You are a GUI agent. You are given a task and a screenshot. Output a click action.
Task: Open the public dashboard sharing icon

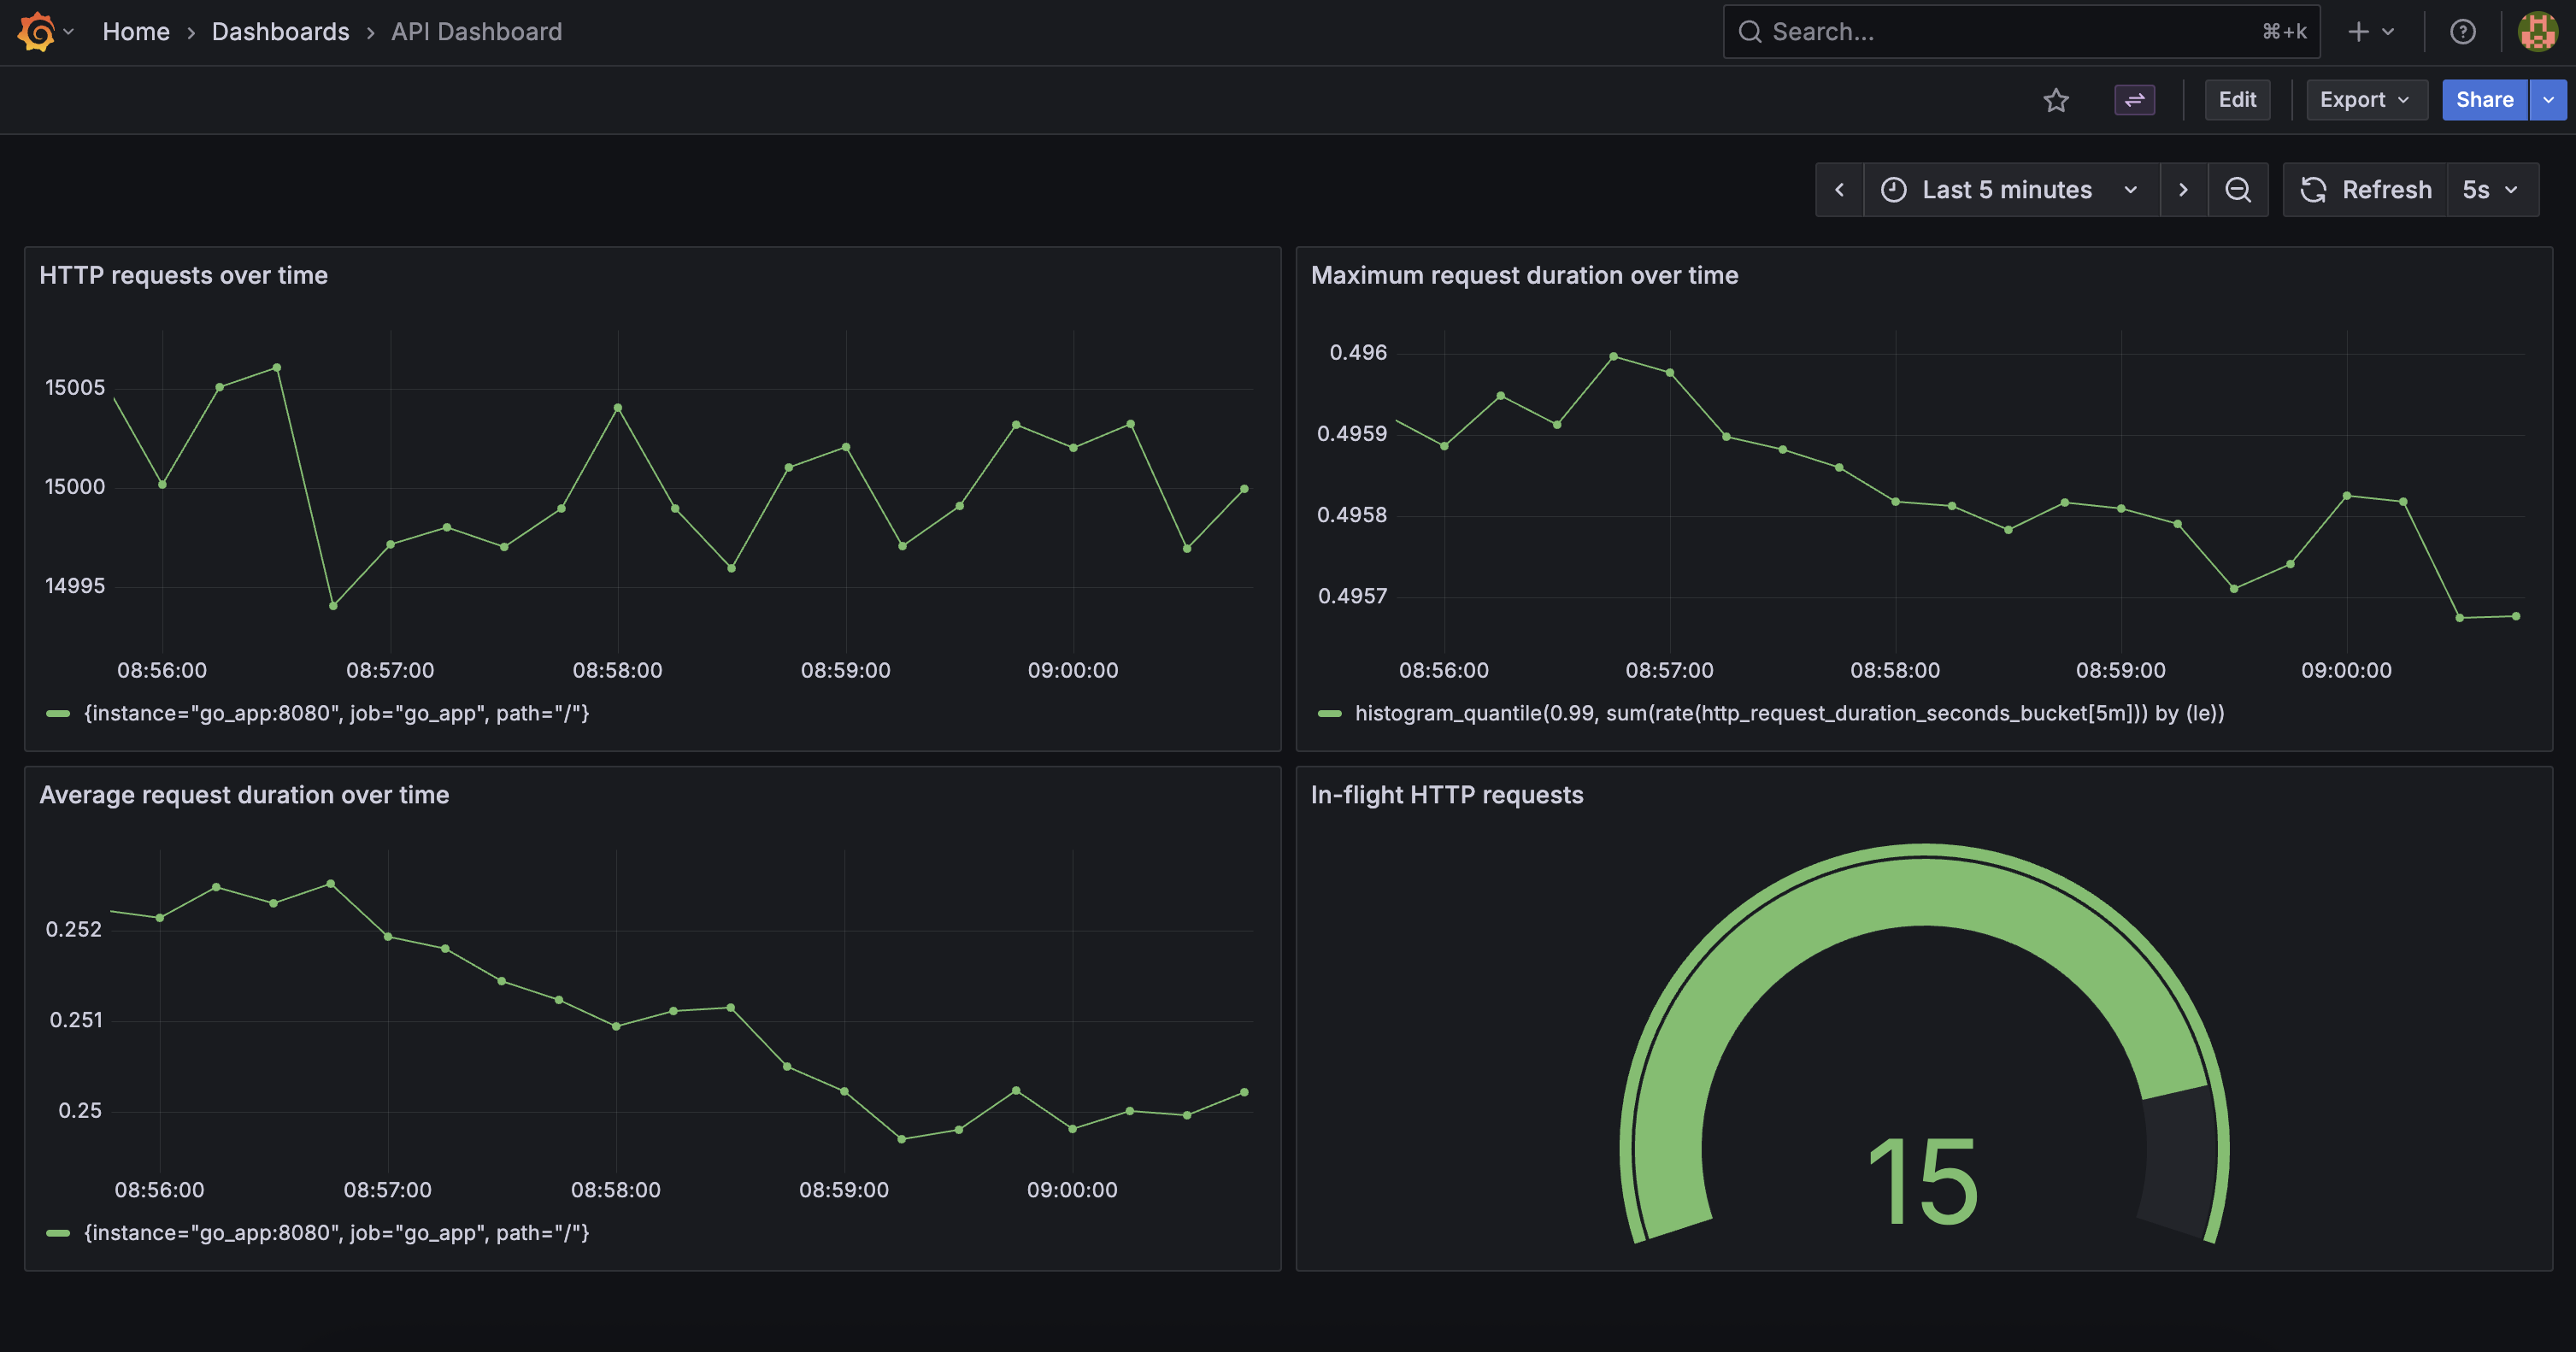[x=2134, y=100]
